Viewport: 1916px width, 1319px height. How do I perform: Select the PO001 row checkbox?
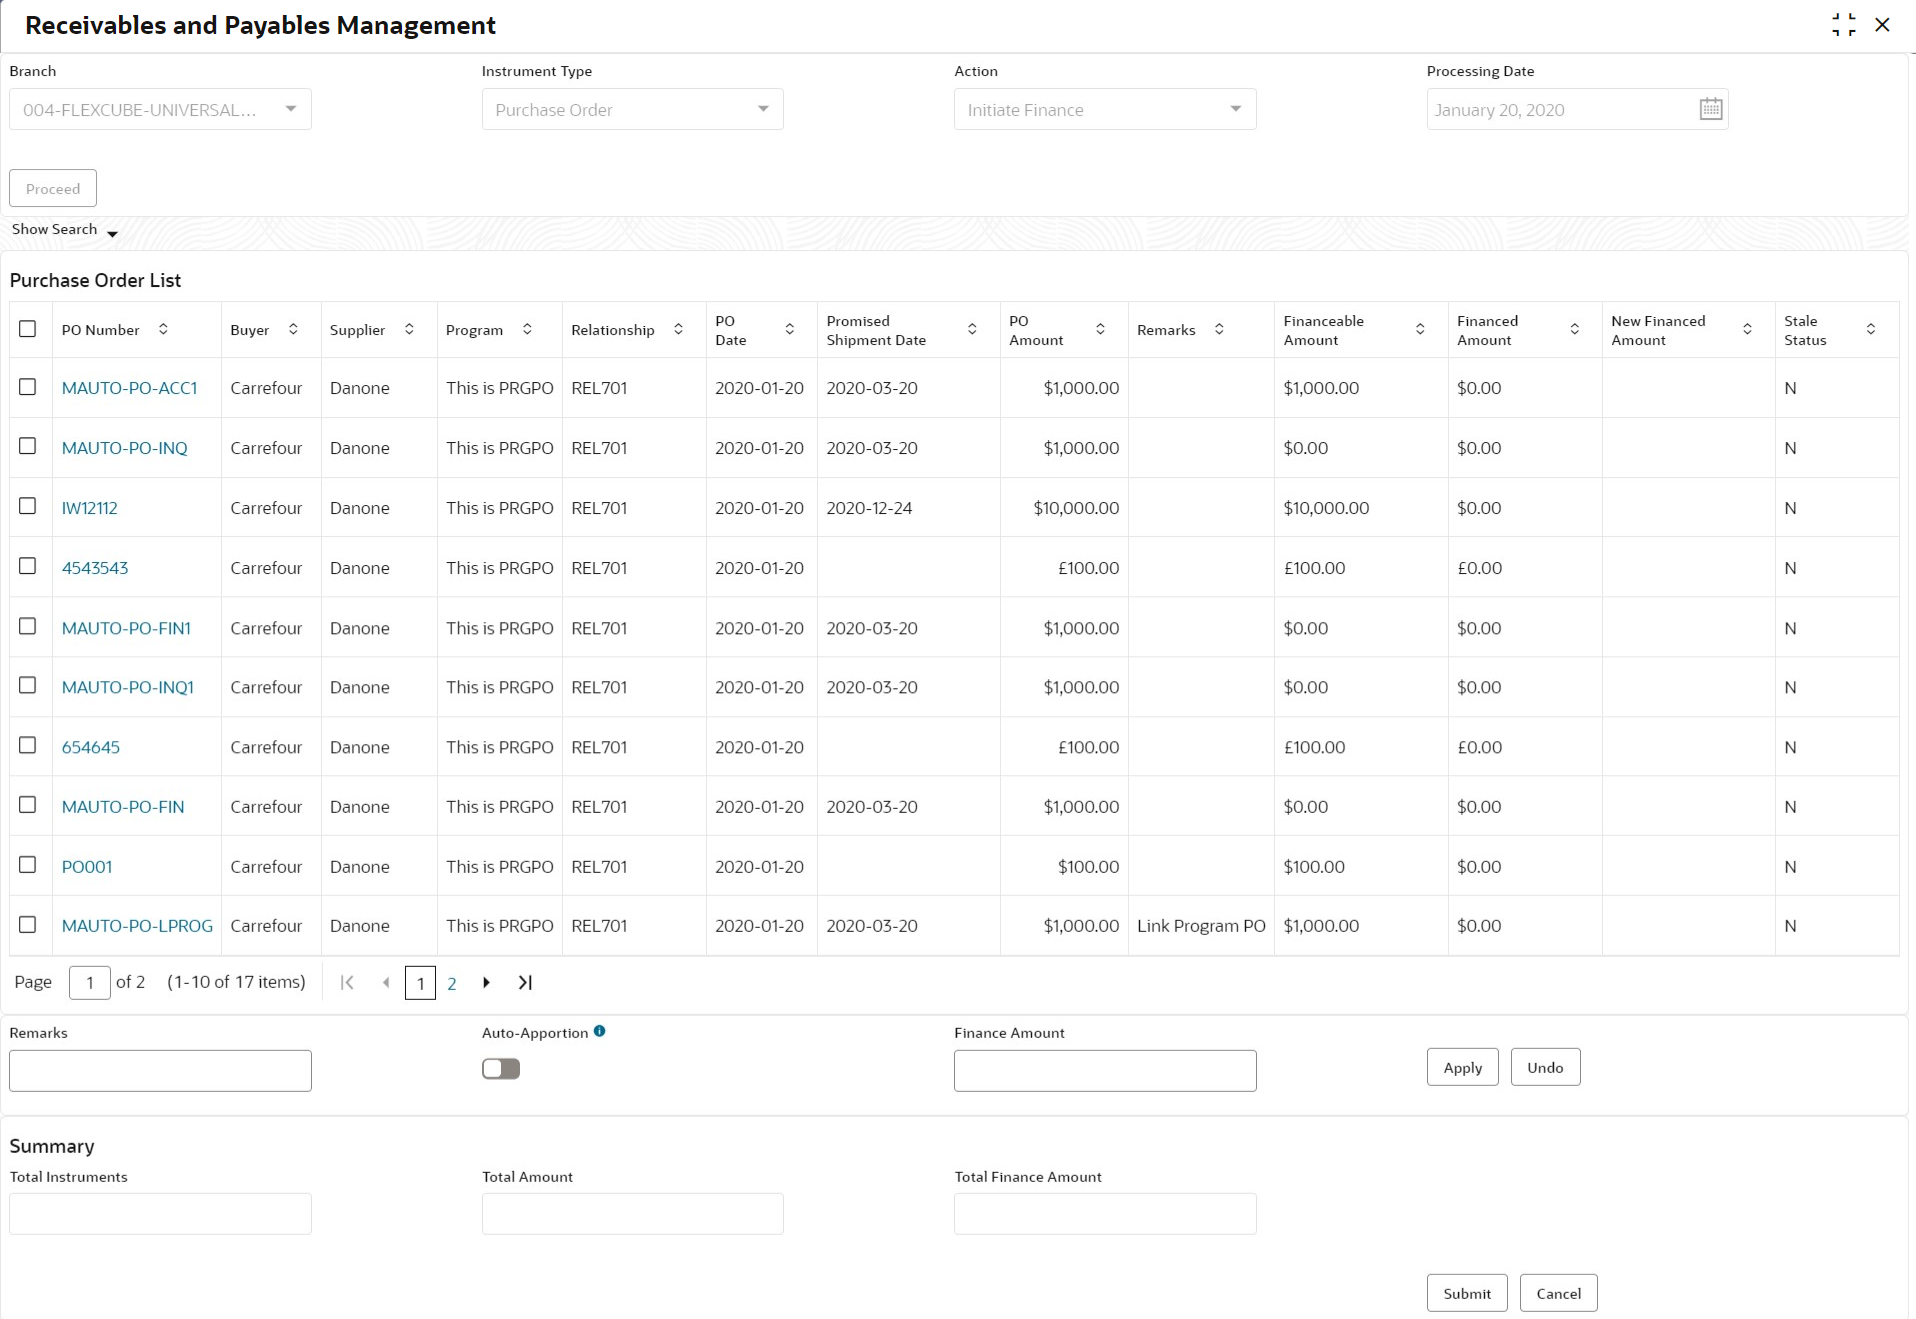pyautogui.click(x=28, y=865)
